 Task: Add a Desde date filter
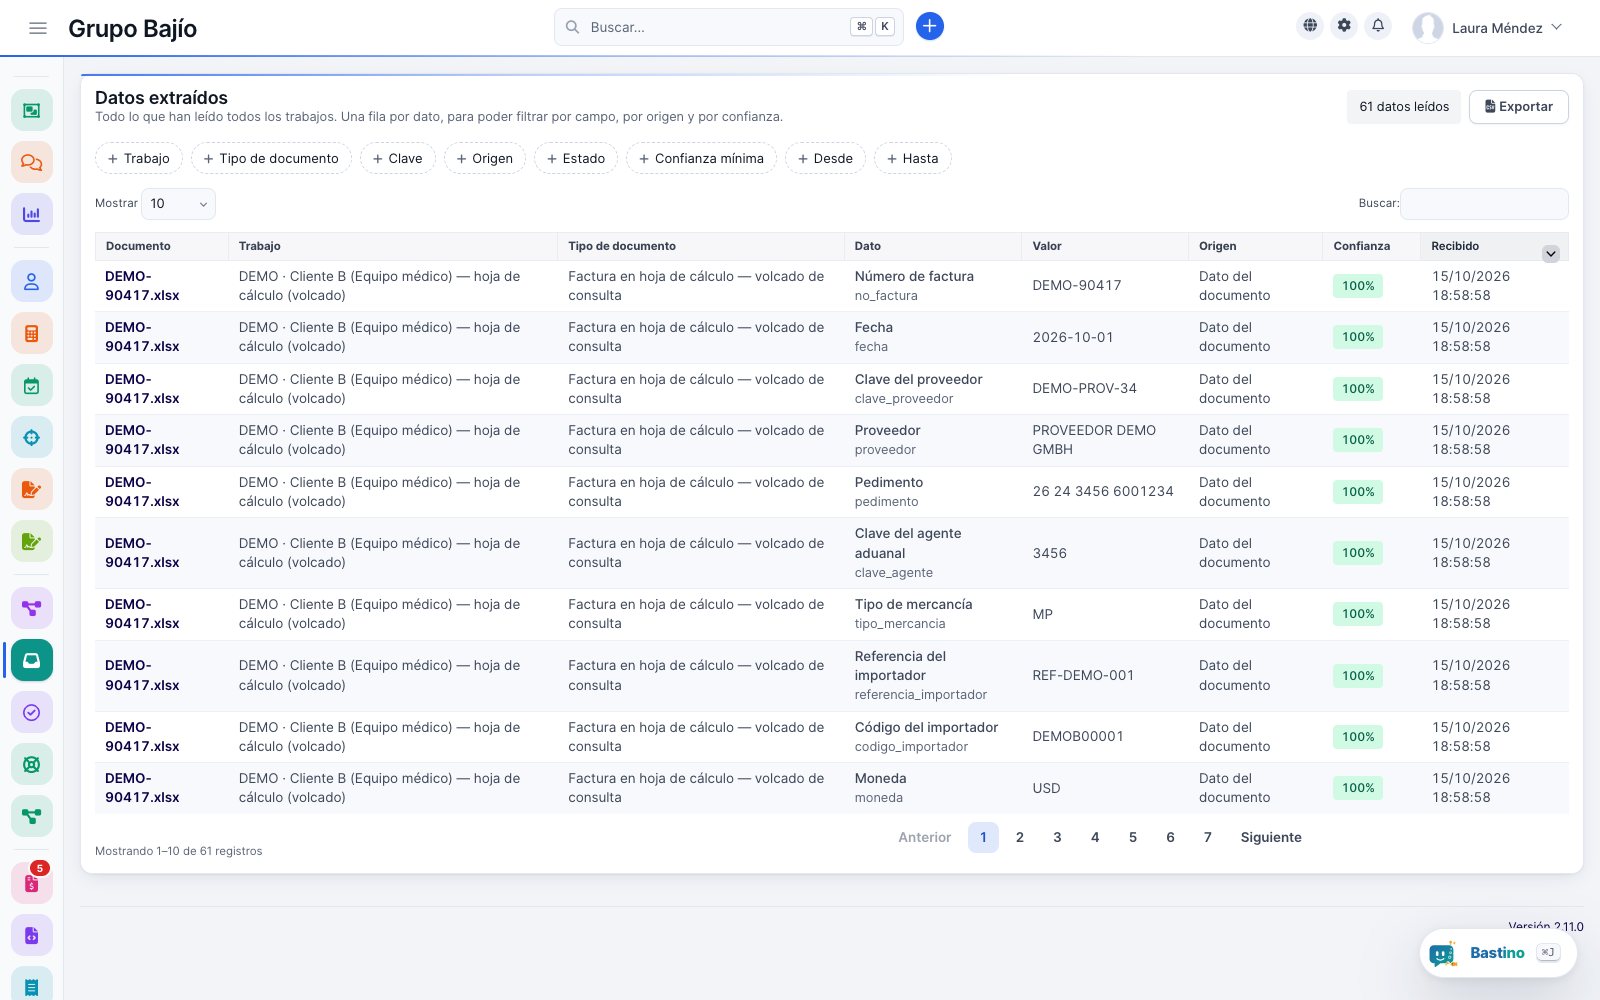pyautogui.click(x=825, y=158)
